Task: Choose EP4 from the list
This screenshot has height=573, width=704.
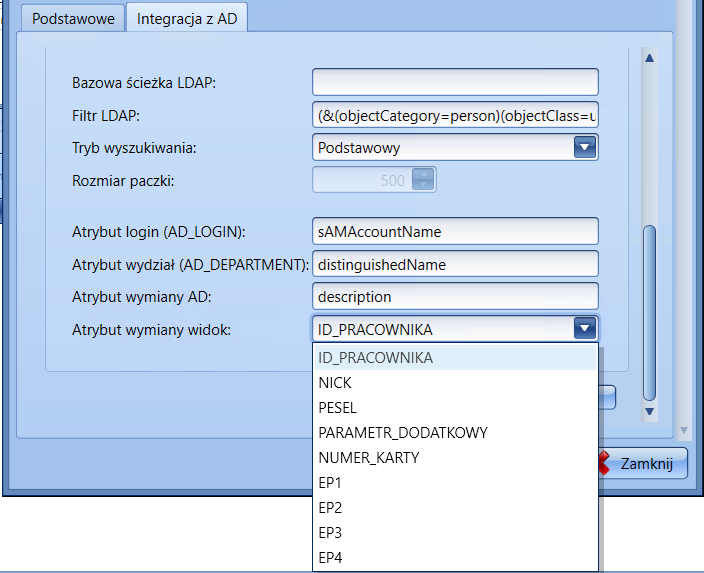Action: [x=455, y=557]
